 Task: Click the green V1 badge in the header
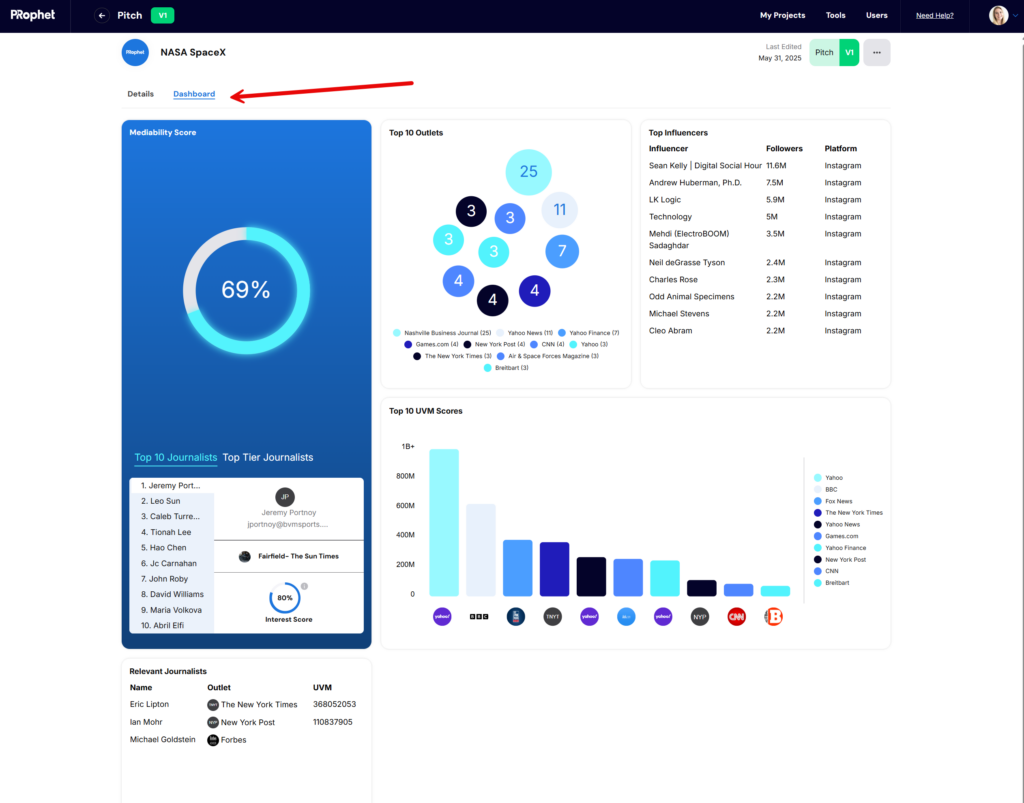pyautogui.click(x=163, y=16)
